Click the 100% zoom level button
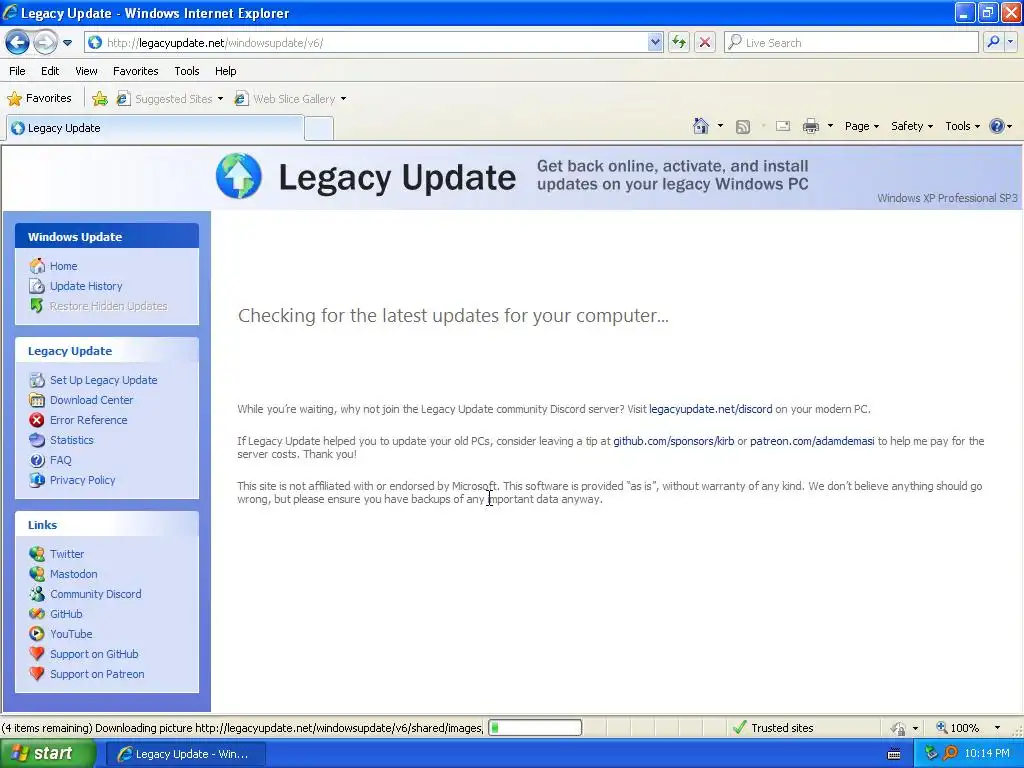 (x=958, y=728)
